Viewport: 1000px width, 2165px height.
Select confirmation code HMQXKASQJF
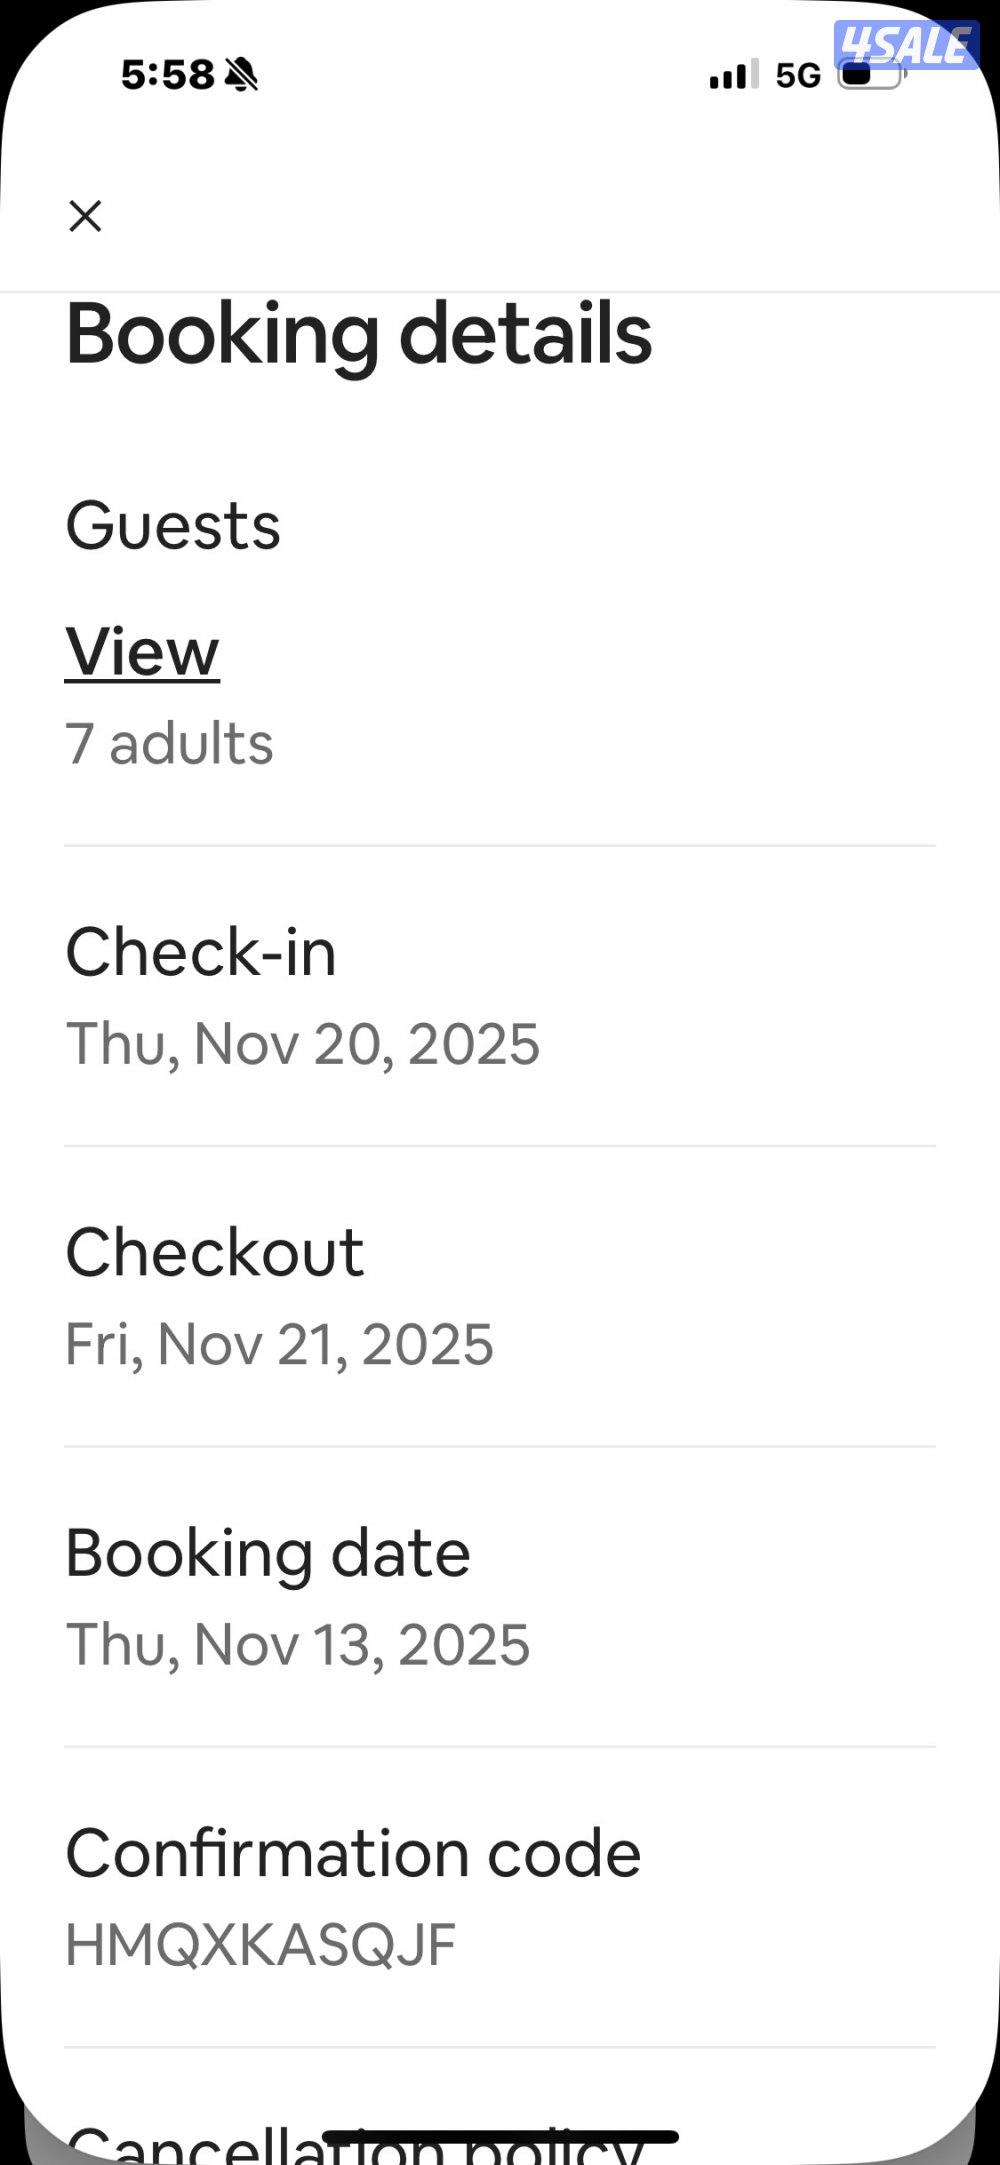[260, 1945]
